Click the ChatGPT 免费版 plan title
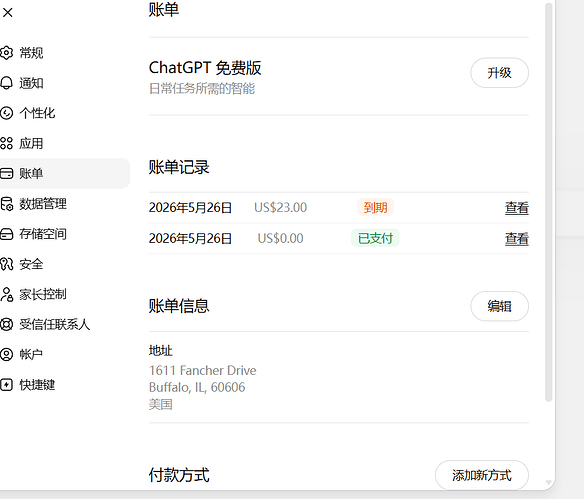 tap(205, 68)
